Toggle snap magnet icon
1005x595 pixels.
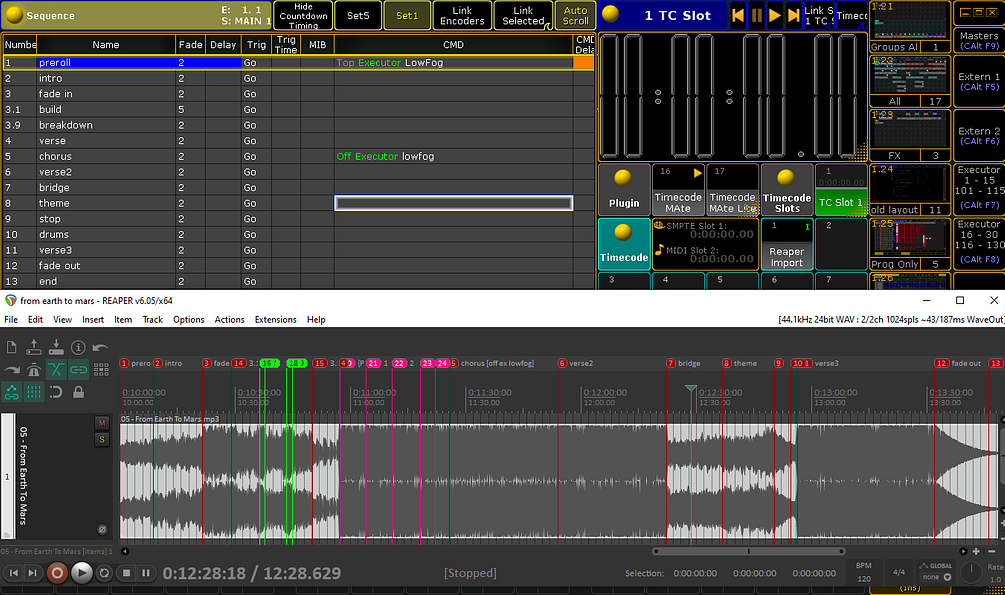56,392
